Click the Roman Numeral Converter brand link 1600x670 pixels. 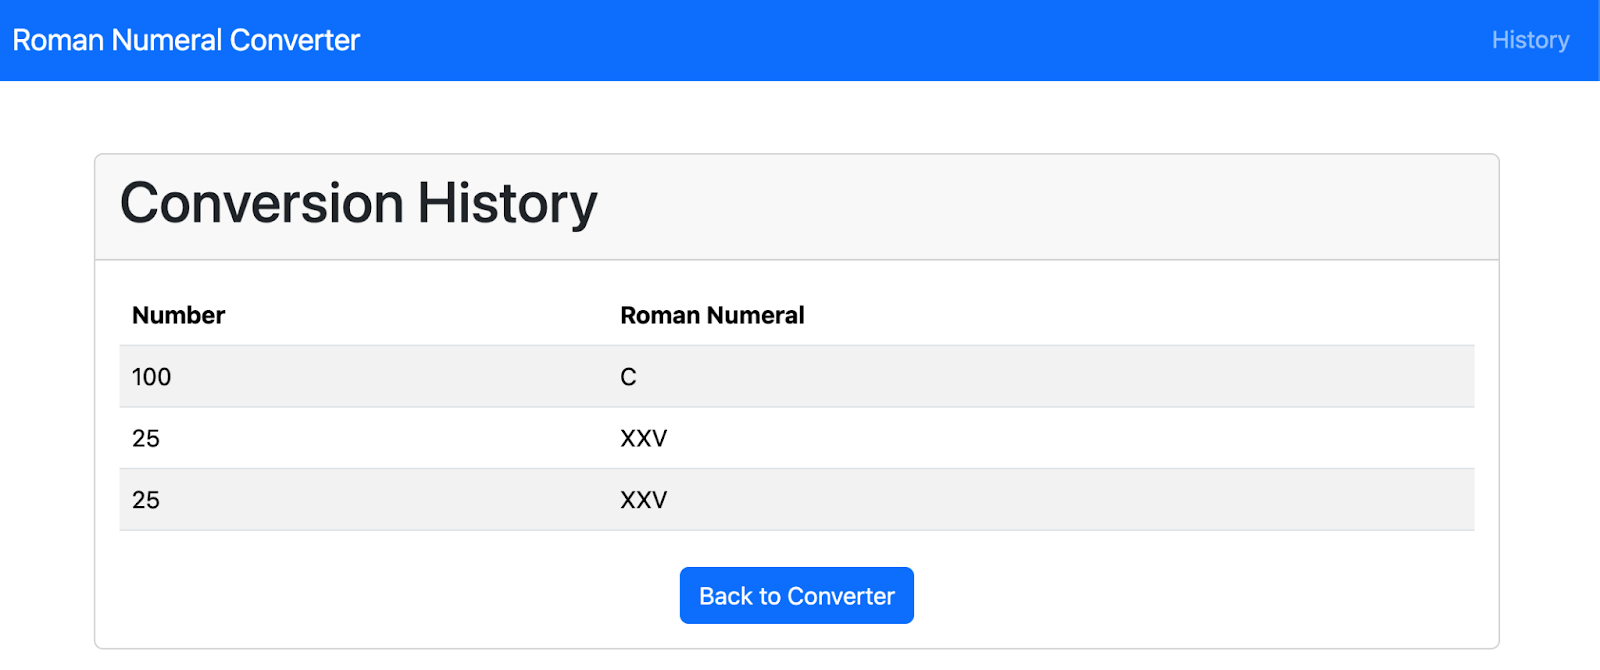[186, 40]
